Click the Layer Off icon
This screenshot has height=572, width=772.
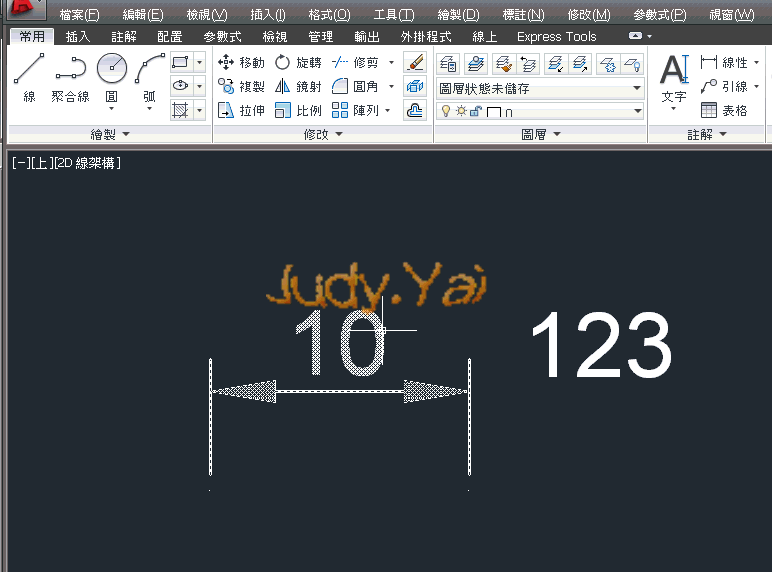click(633, 64)
